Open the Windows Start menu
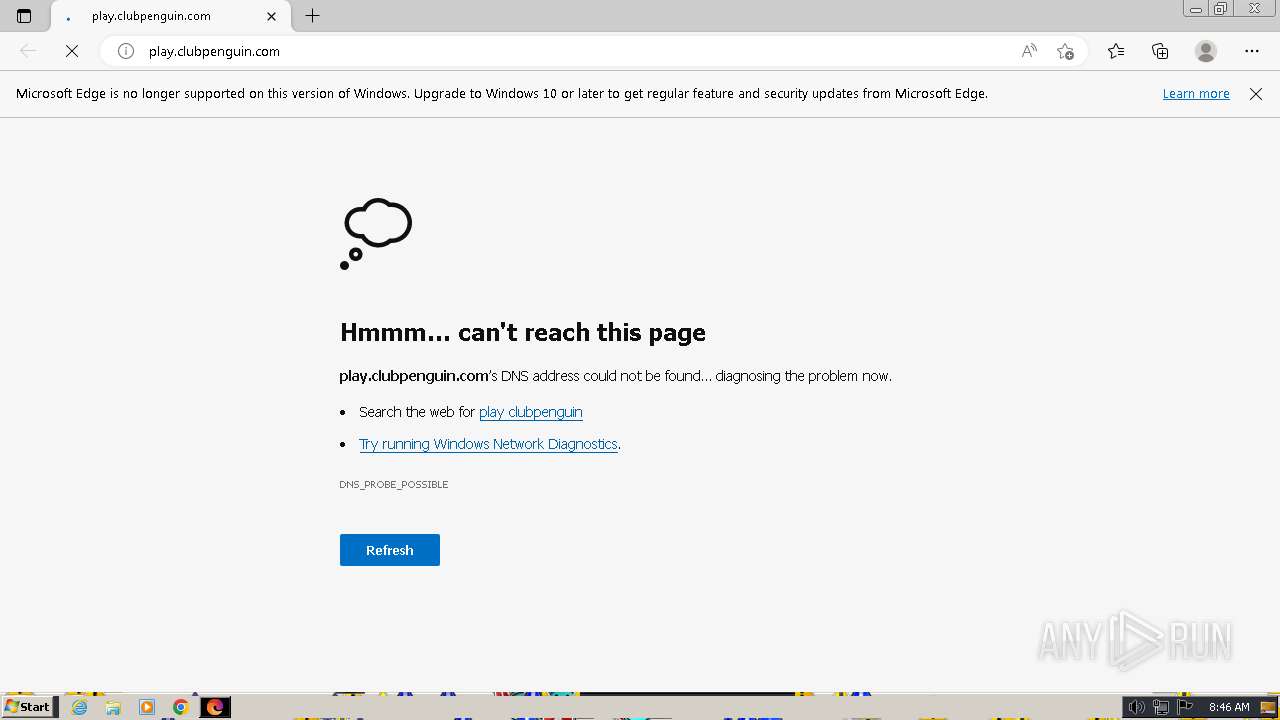Image resolution: width=1280 pixels, height=720 pixels. coord(28,707)
